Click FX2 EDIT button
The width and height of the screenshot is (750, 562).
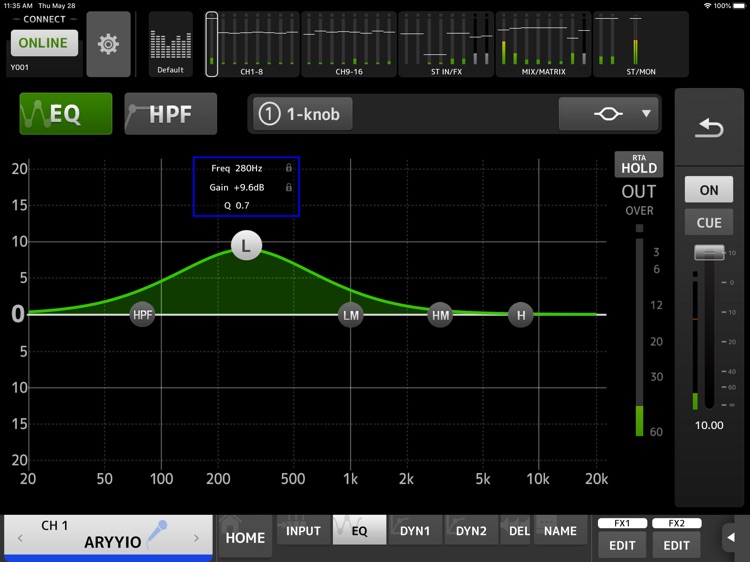[676, 545]
